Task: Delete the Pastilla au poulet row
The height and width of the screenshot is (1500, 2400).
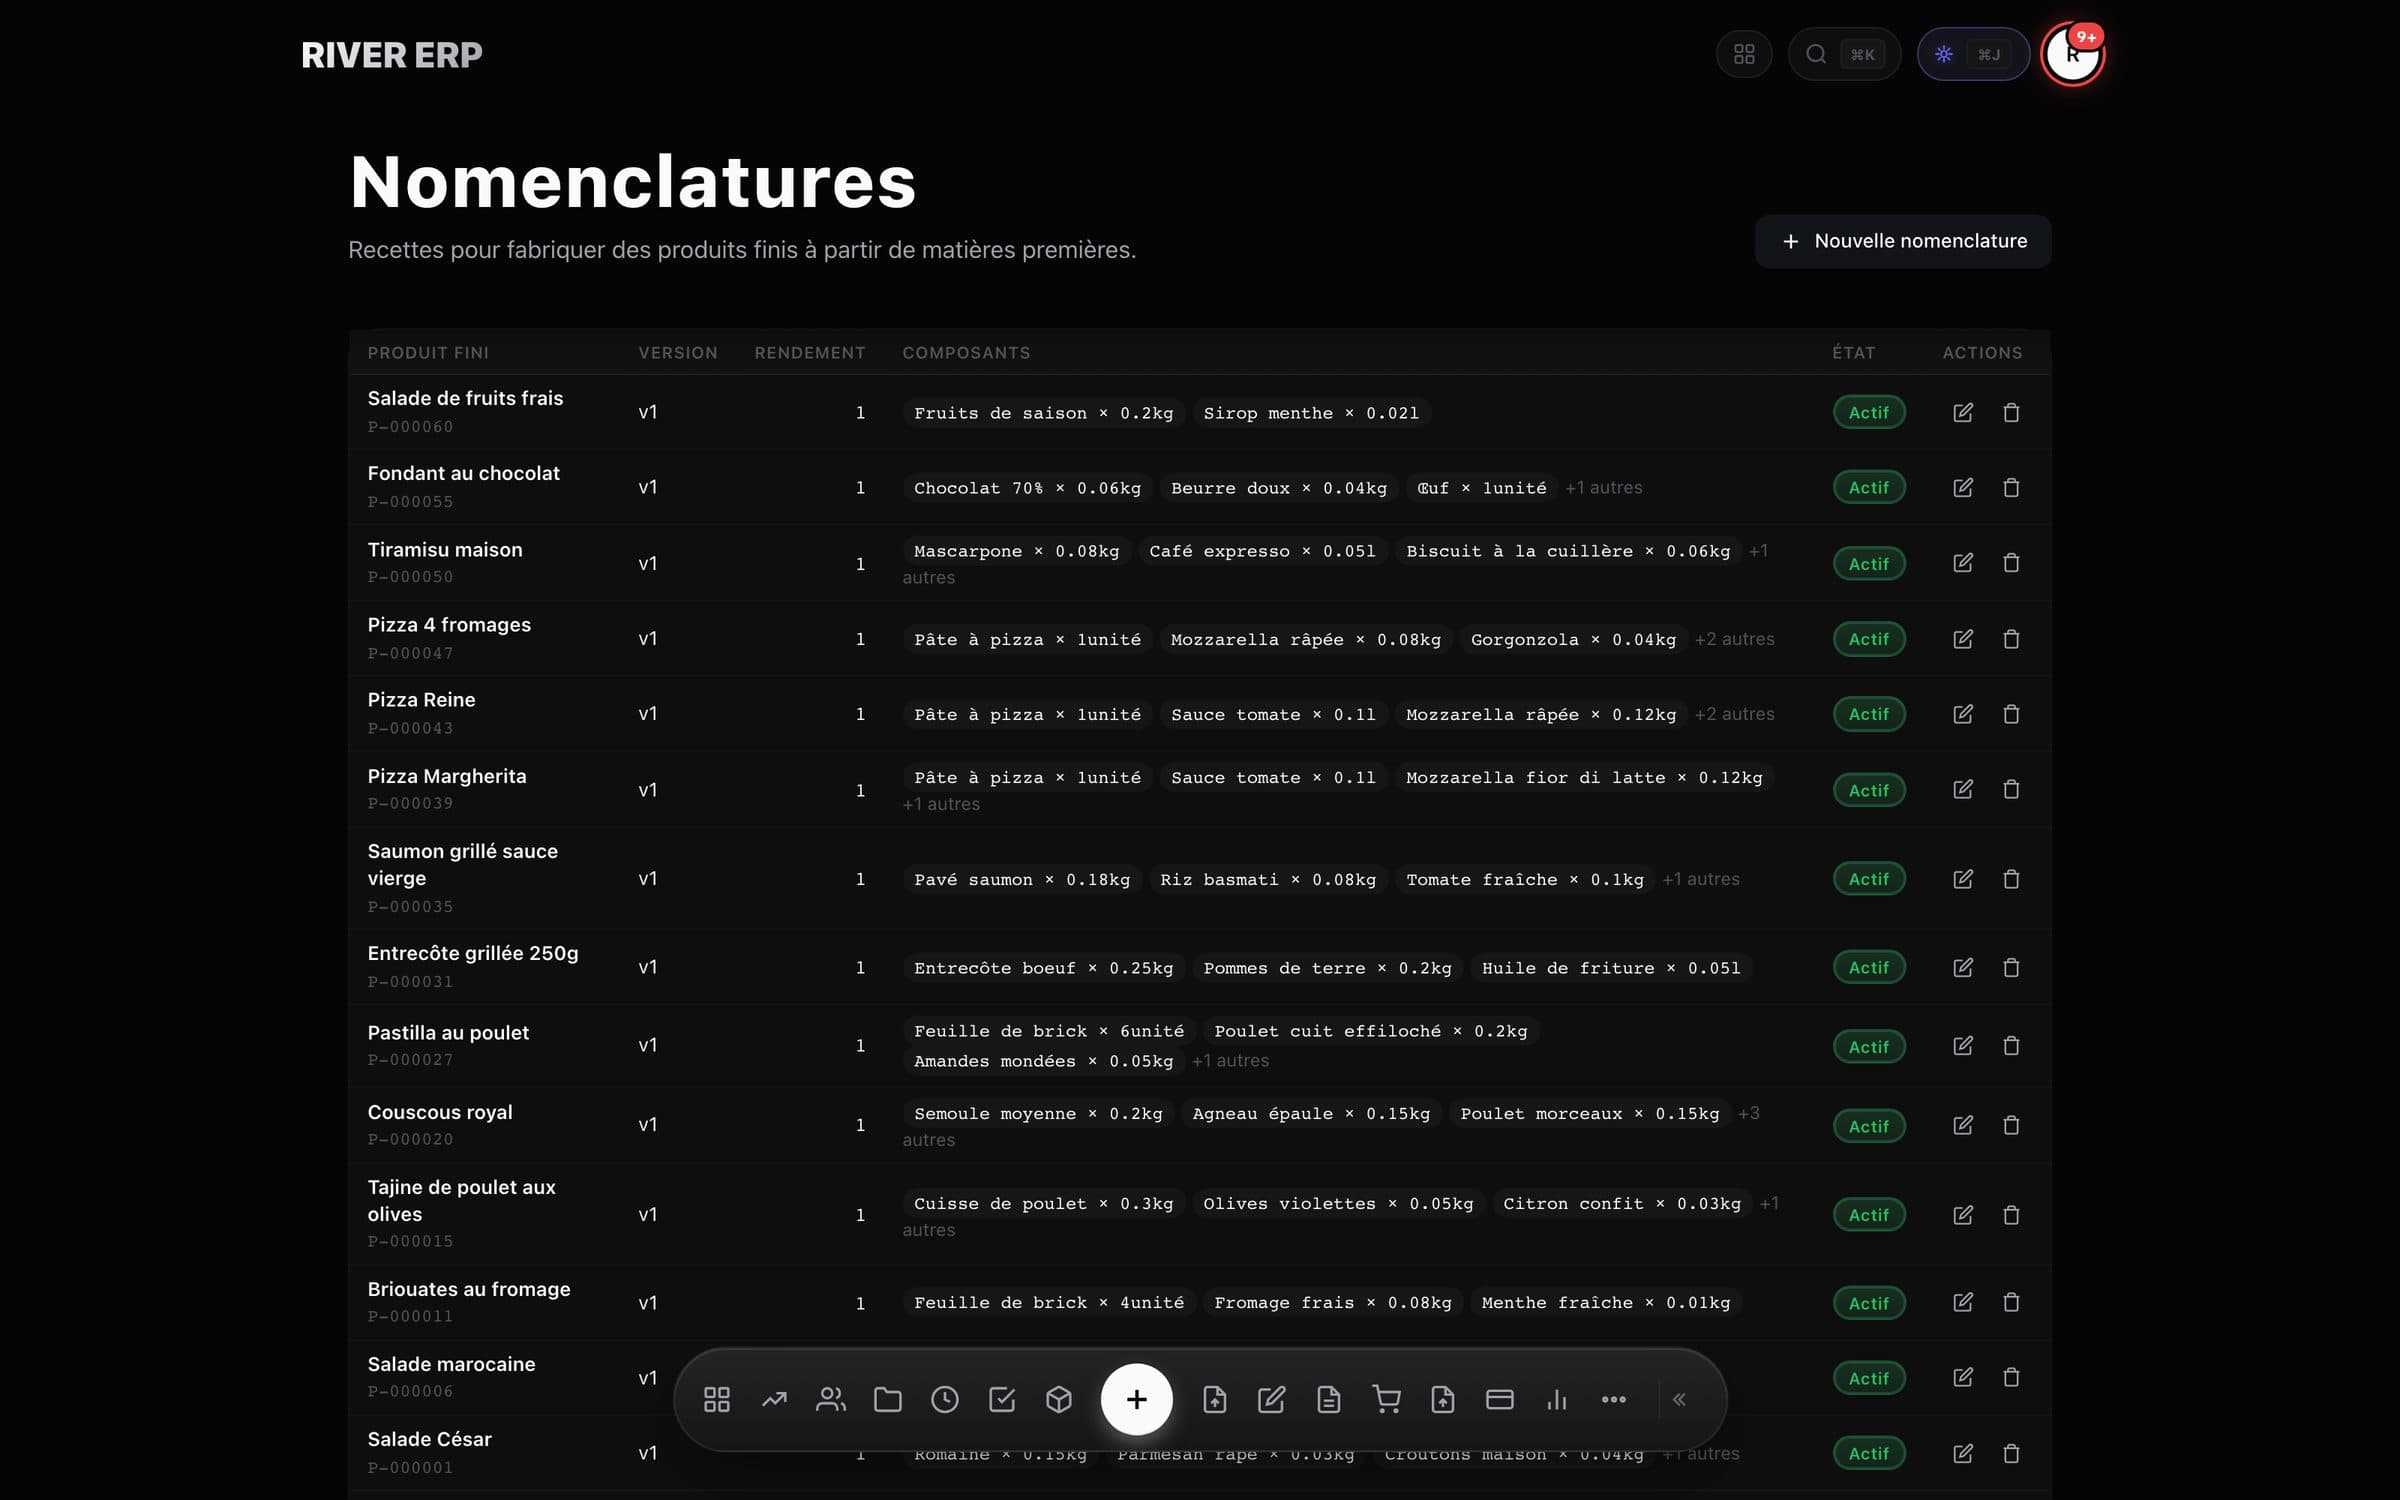Action: [x=2011, y=1046]
